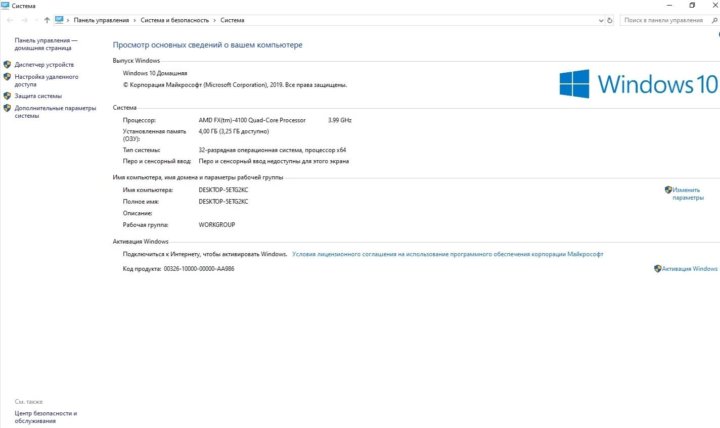
Task: Open Диспетчер устройств link
Action: [44, 64]
